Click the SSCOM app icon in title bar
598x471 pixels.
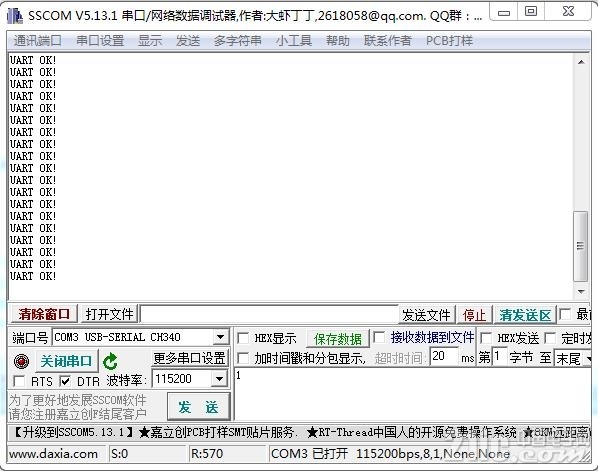[x=15, y=16]
